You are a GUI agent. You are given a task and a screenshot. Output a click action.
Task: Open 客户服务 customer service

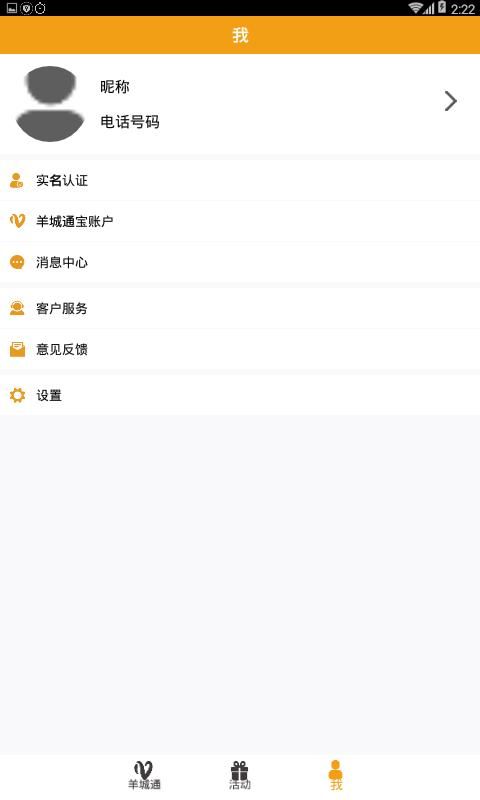pos(240,308)
